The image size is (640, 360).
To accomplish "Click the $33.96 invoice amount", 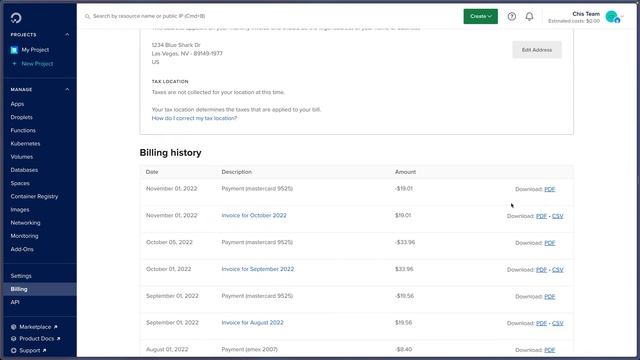I will click(x=404, y=269).
